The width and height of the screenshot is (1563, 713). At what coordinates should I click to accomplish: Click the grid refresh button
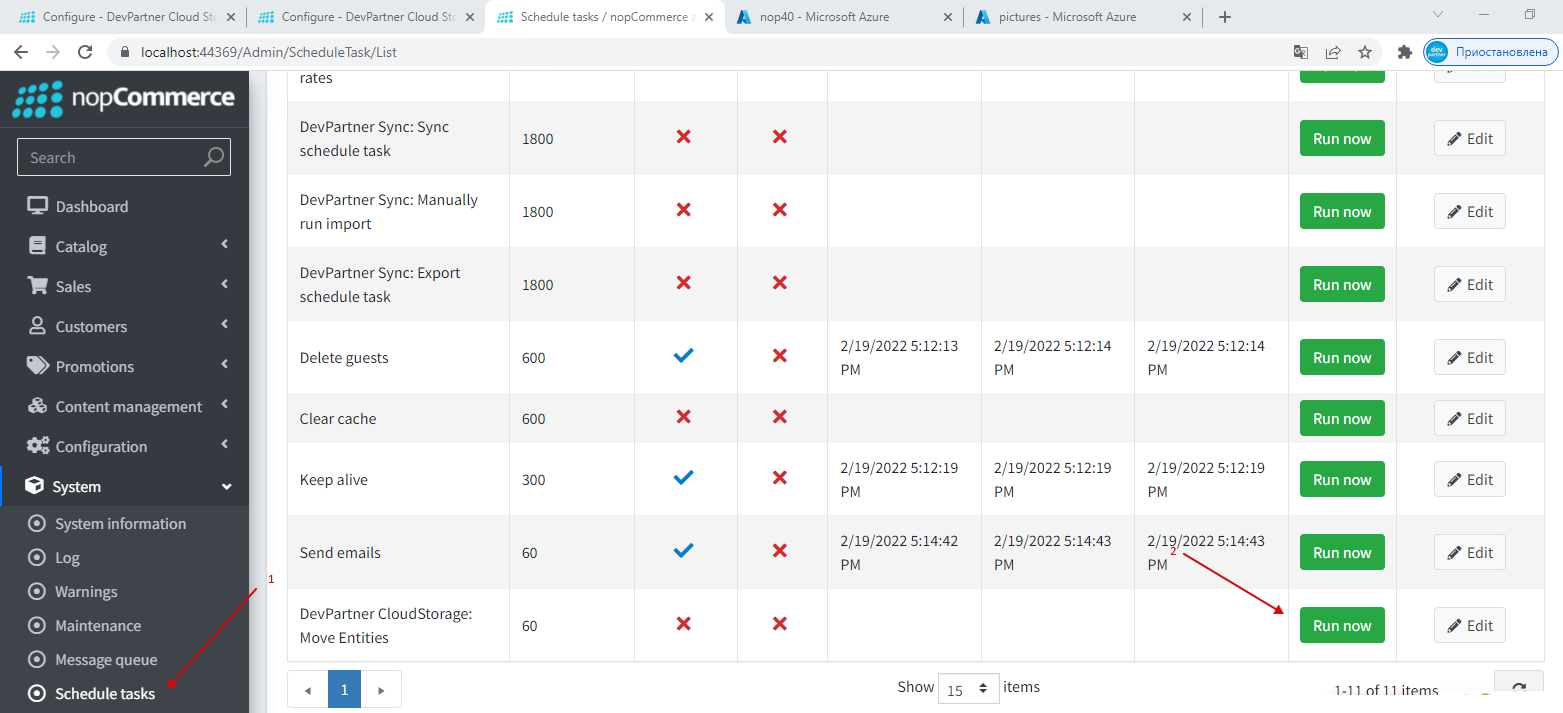(1518, 688)
